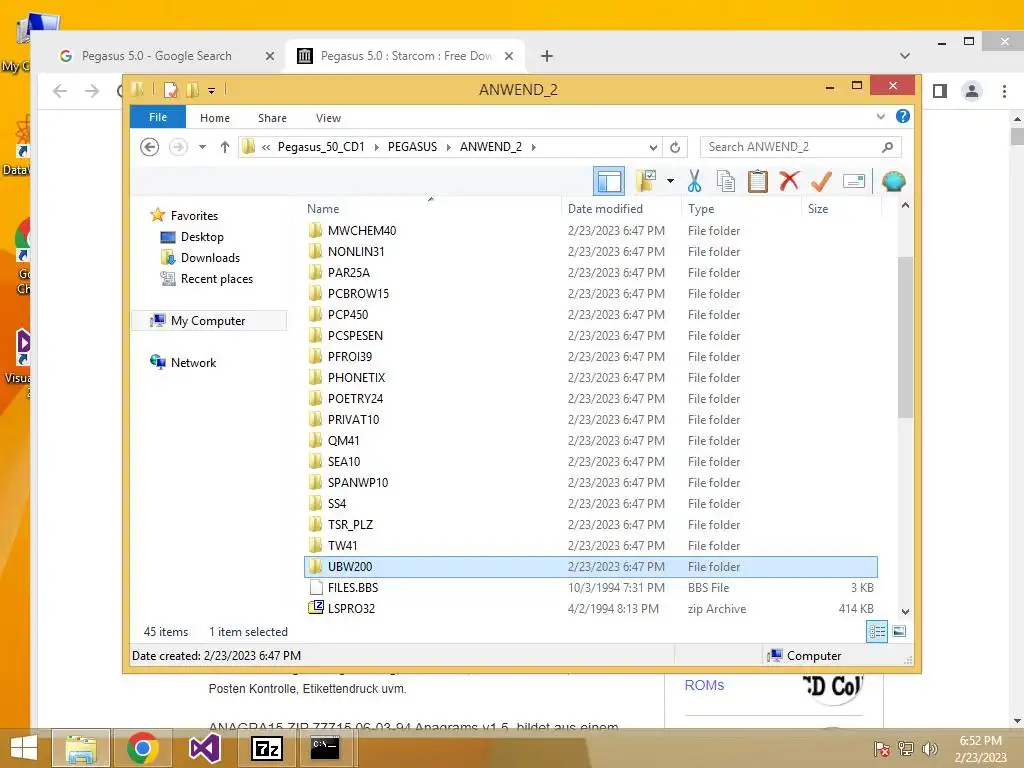Refresh the ANWEND_2 folder
The height and width of the screenshot is (768, 1024).
(x=675, y=147)
